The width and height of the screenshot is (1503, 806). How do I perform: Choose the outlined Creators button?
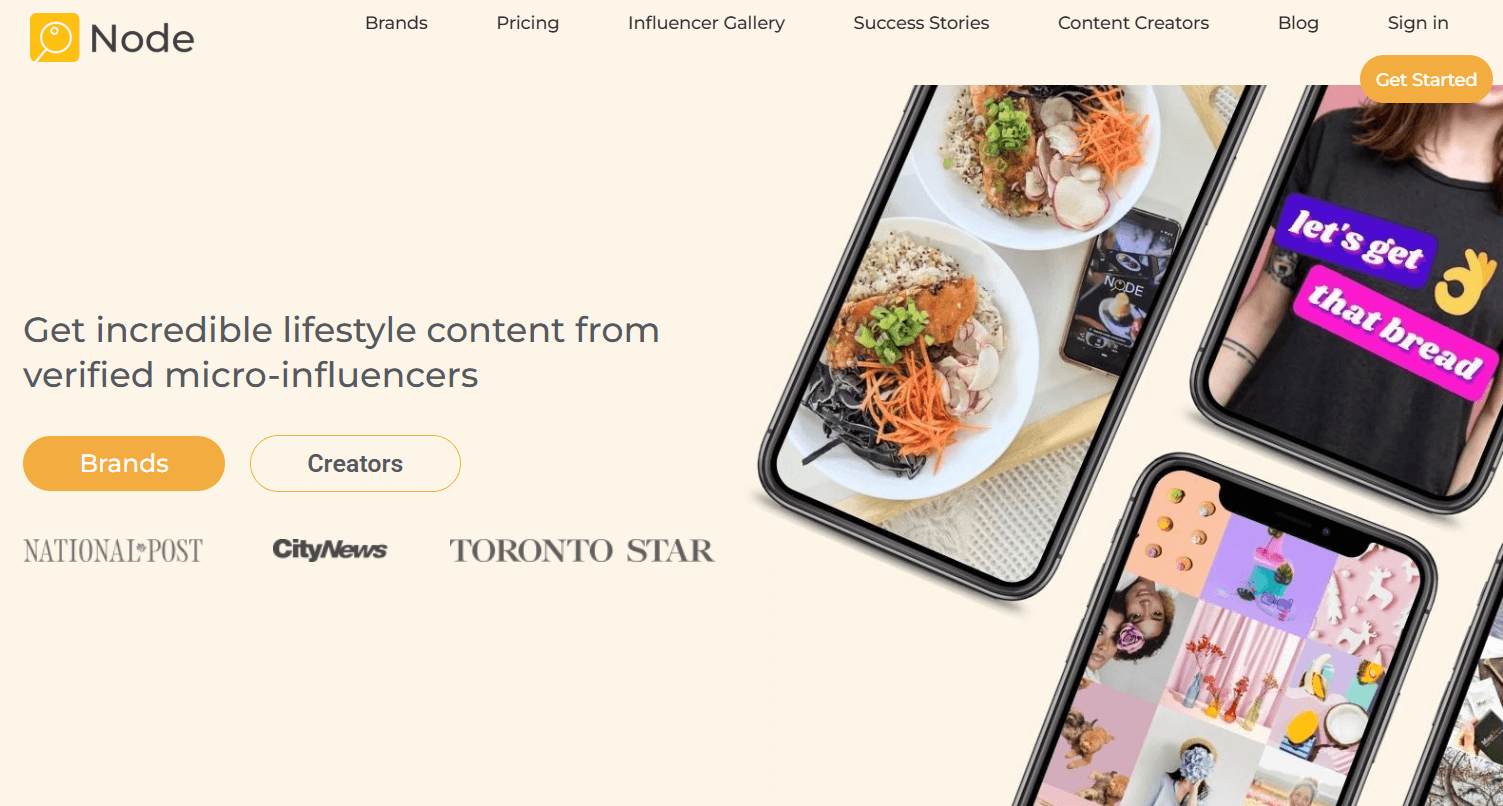355,463
